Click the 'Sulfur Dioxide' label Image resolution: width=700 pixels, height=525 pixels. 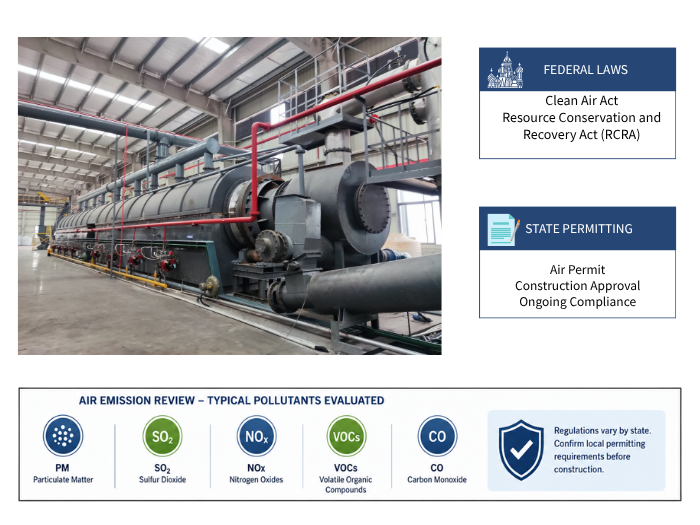click(x=162, y=479)
